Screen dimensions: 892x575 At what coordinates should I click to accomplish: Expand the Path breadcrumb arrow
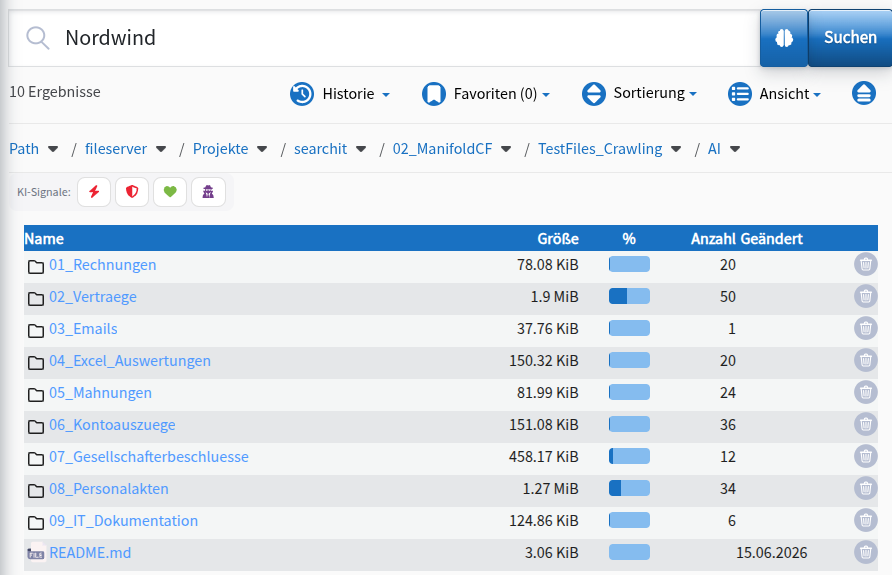53,149
